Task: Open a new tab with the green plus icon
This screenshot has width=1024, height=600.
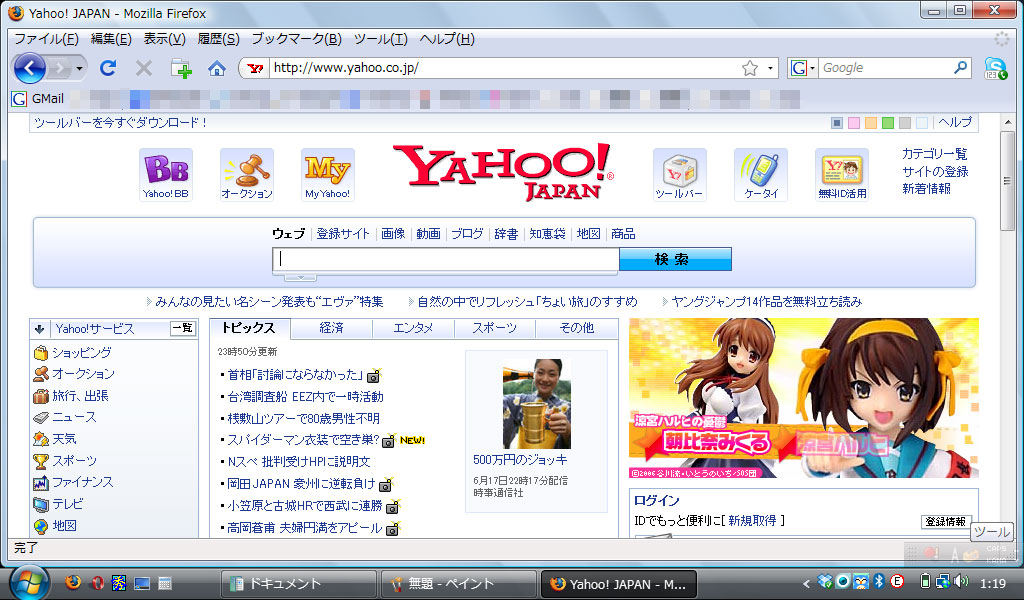Action: [181, 68]
